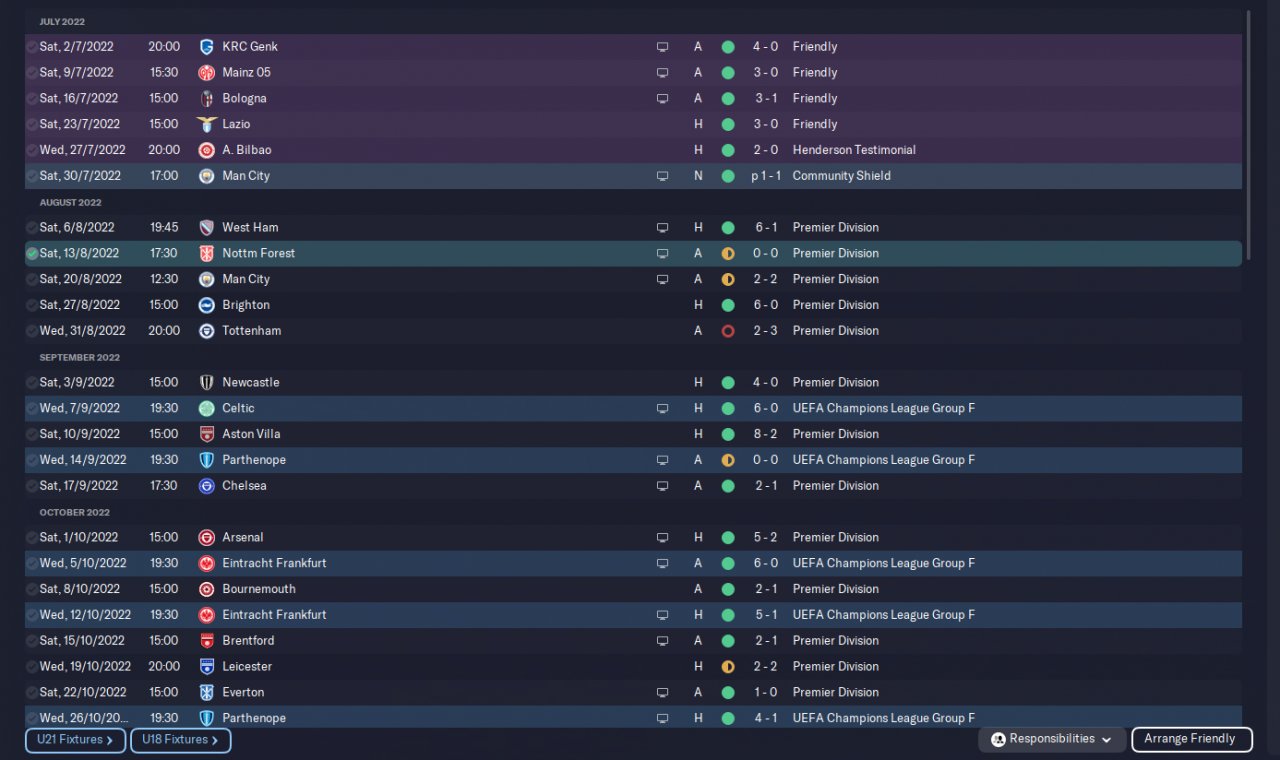The width and height of the screenshot is (1280, 760).
Task: Open the Henderson Testimonial competition link
Action: 853,150
